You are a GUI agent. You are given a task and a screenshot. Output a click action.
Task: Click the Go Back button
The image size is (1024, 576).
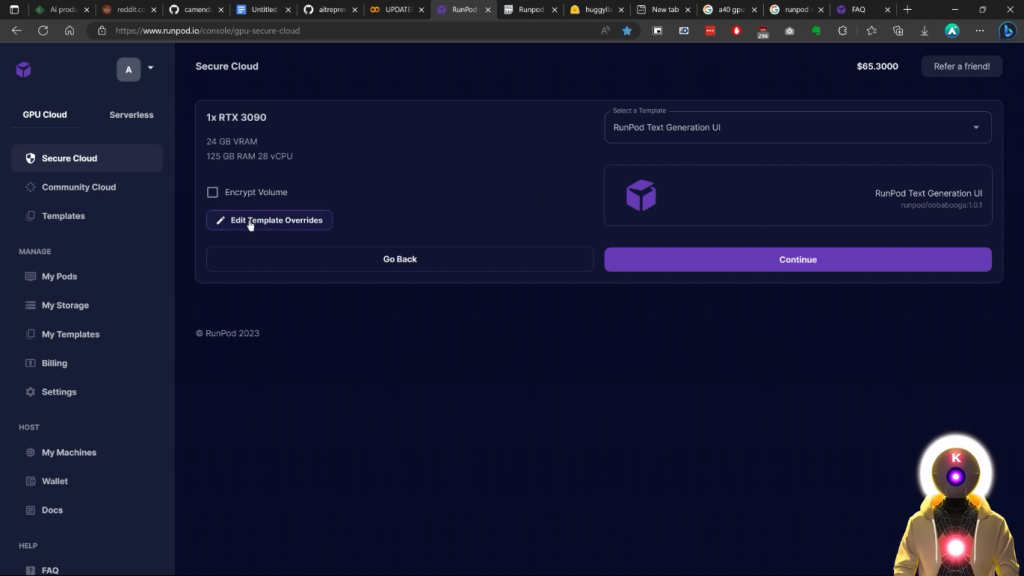click(x=400, y=259)
